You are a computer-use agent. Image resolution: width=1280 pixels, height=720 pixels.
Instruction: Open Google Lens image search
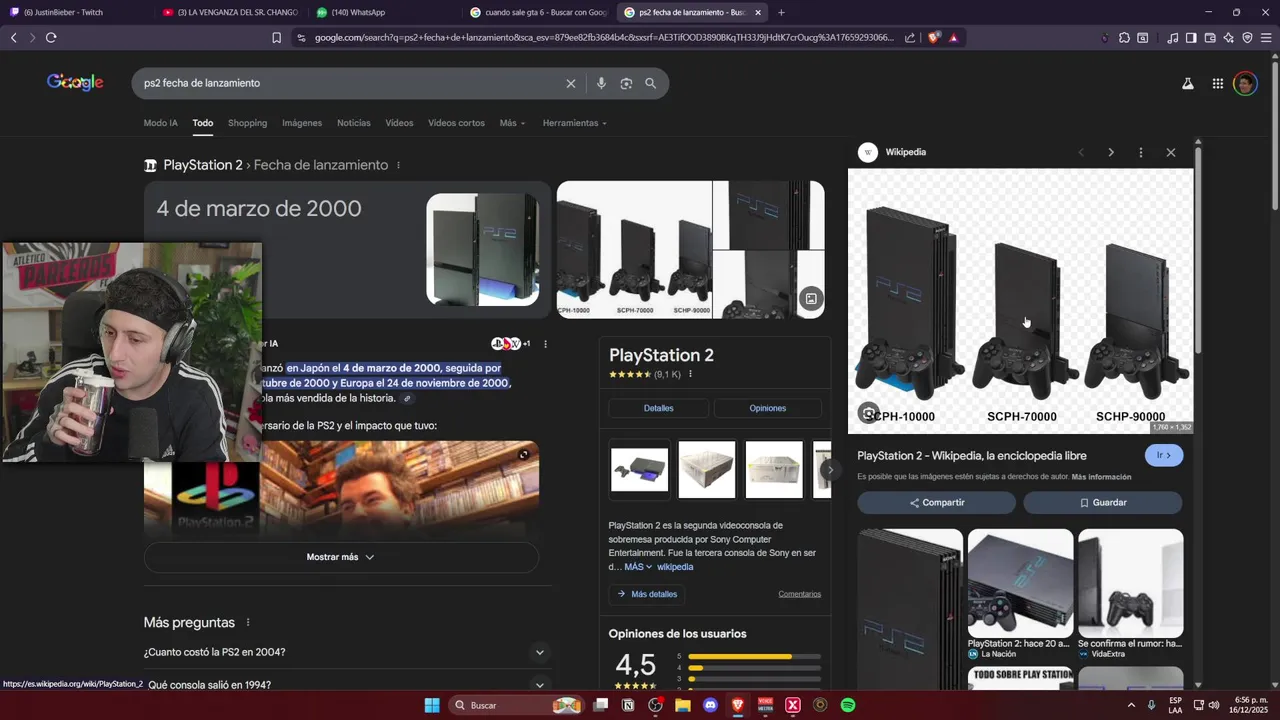point(626,83)
